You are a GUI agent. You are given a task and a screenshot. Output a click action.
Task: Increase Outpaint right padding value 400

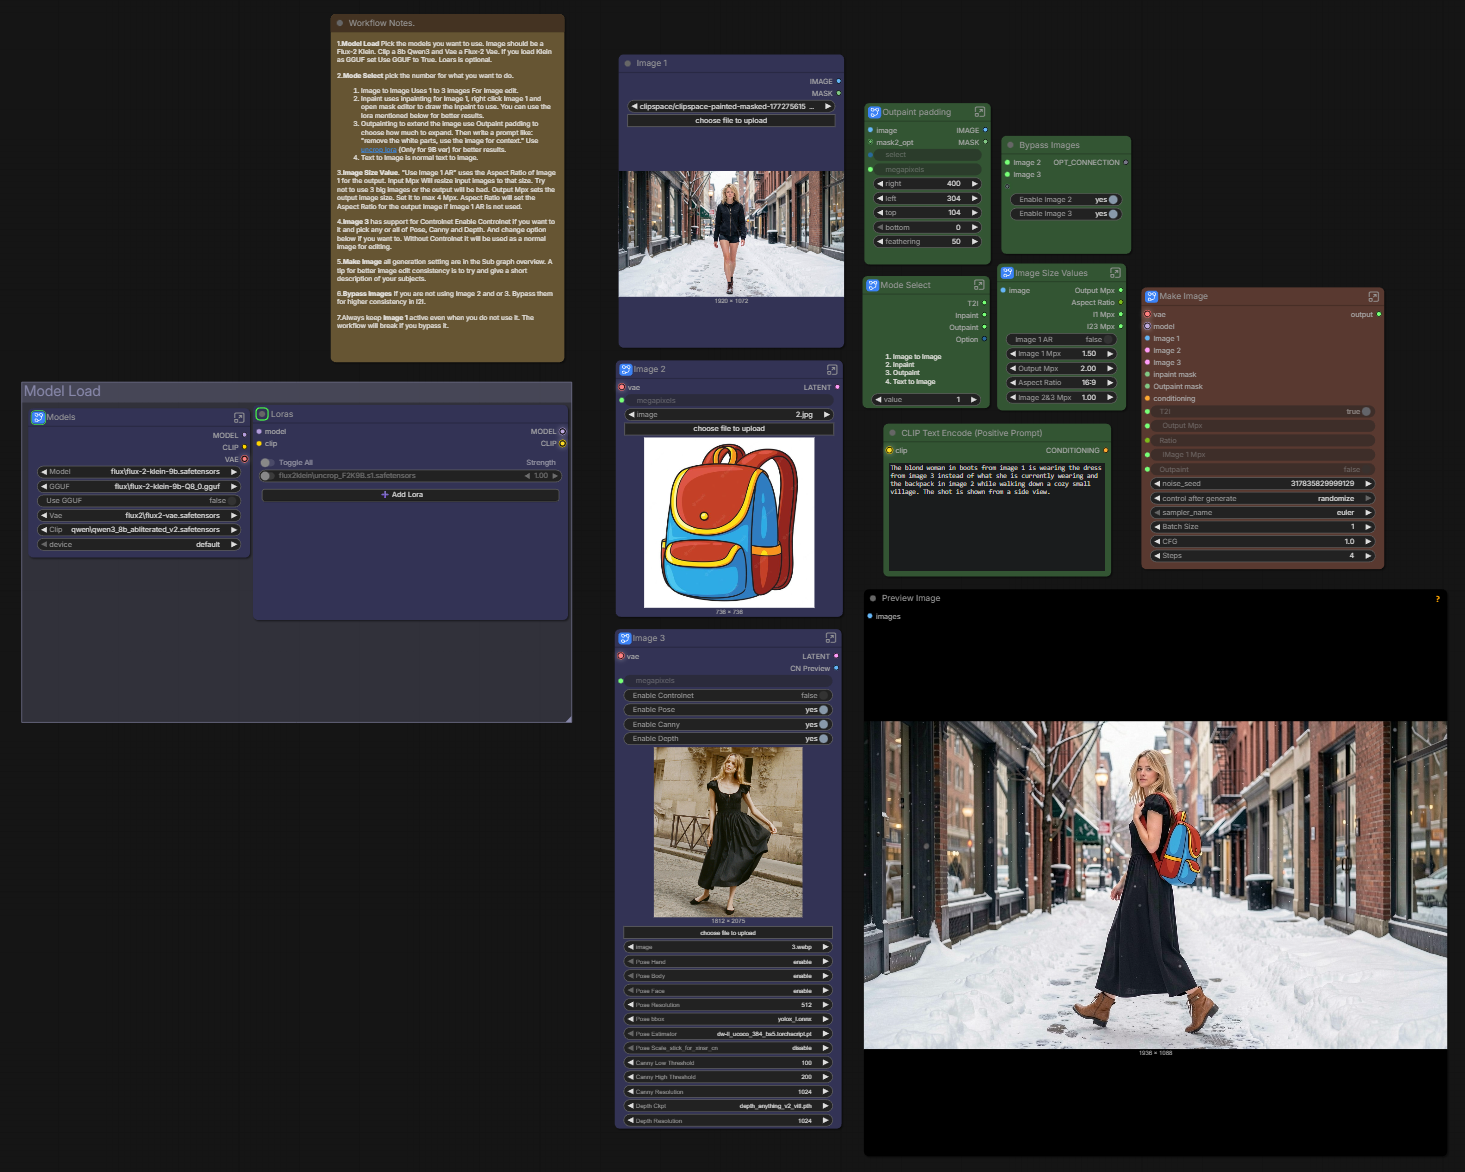pos(974,184)
